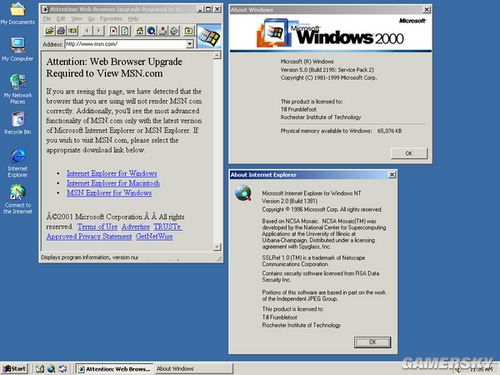Click the Open file toolbar icon

point(50,31)
